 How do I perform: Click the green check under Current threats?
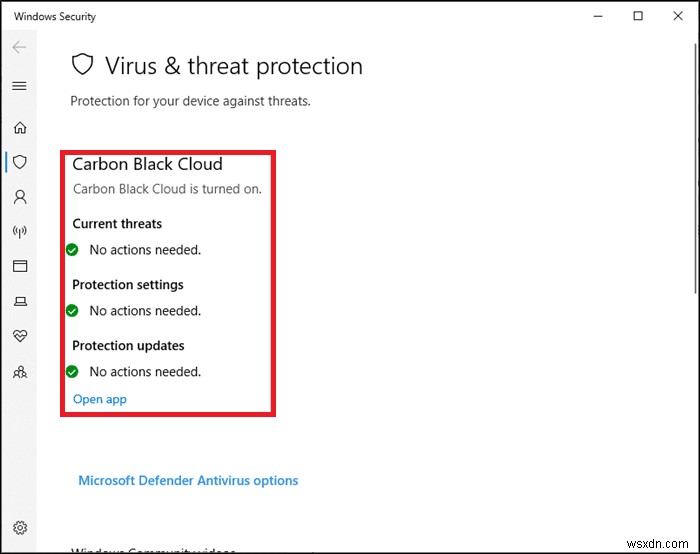click(72, 250)
